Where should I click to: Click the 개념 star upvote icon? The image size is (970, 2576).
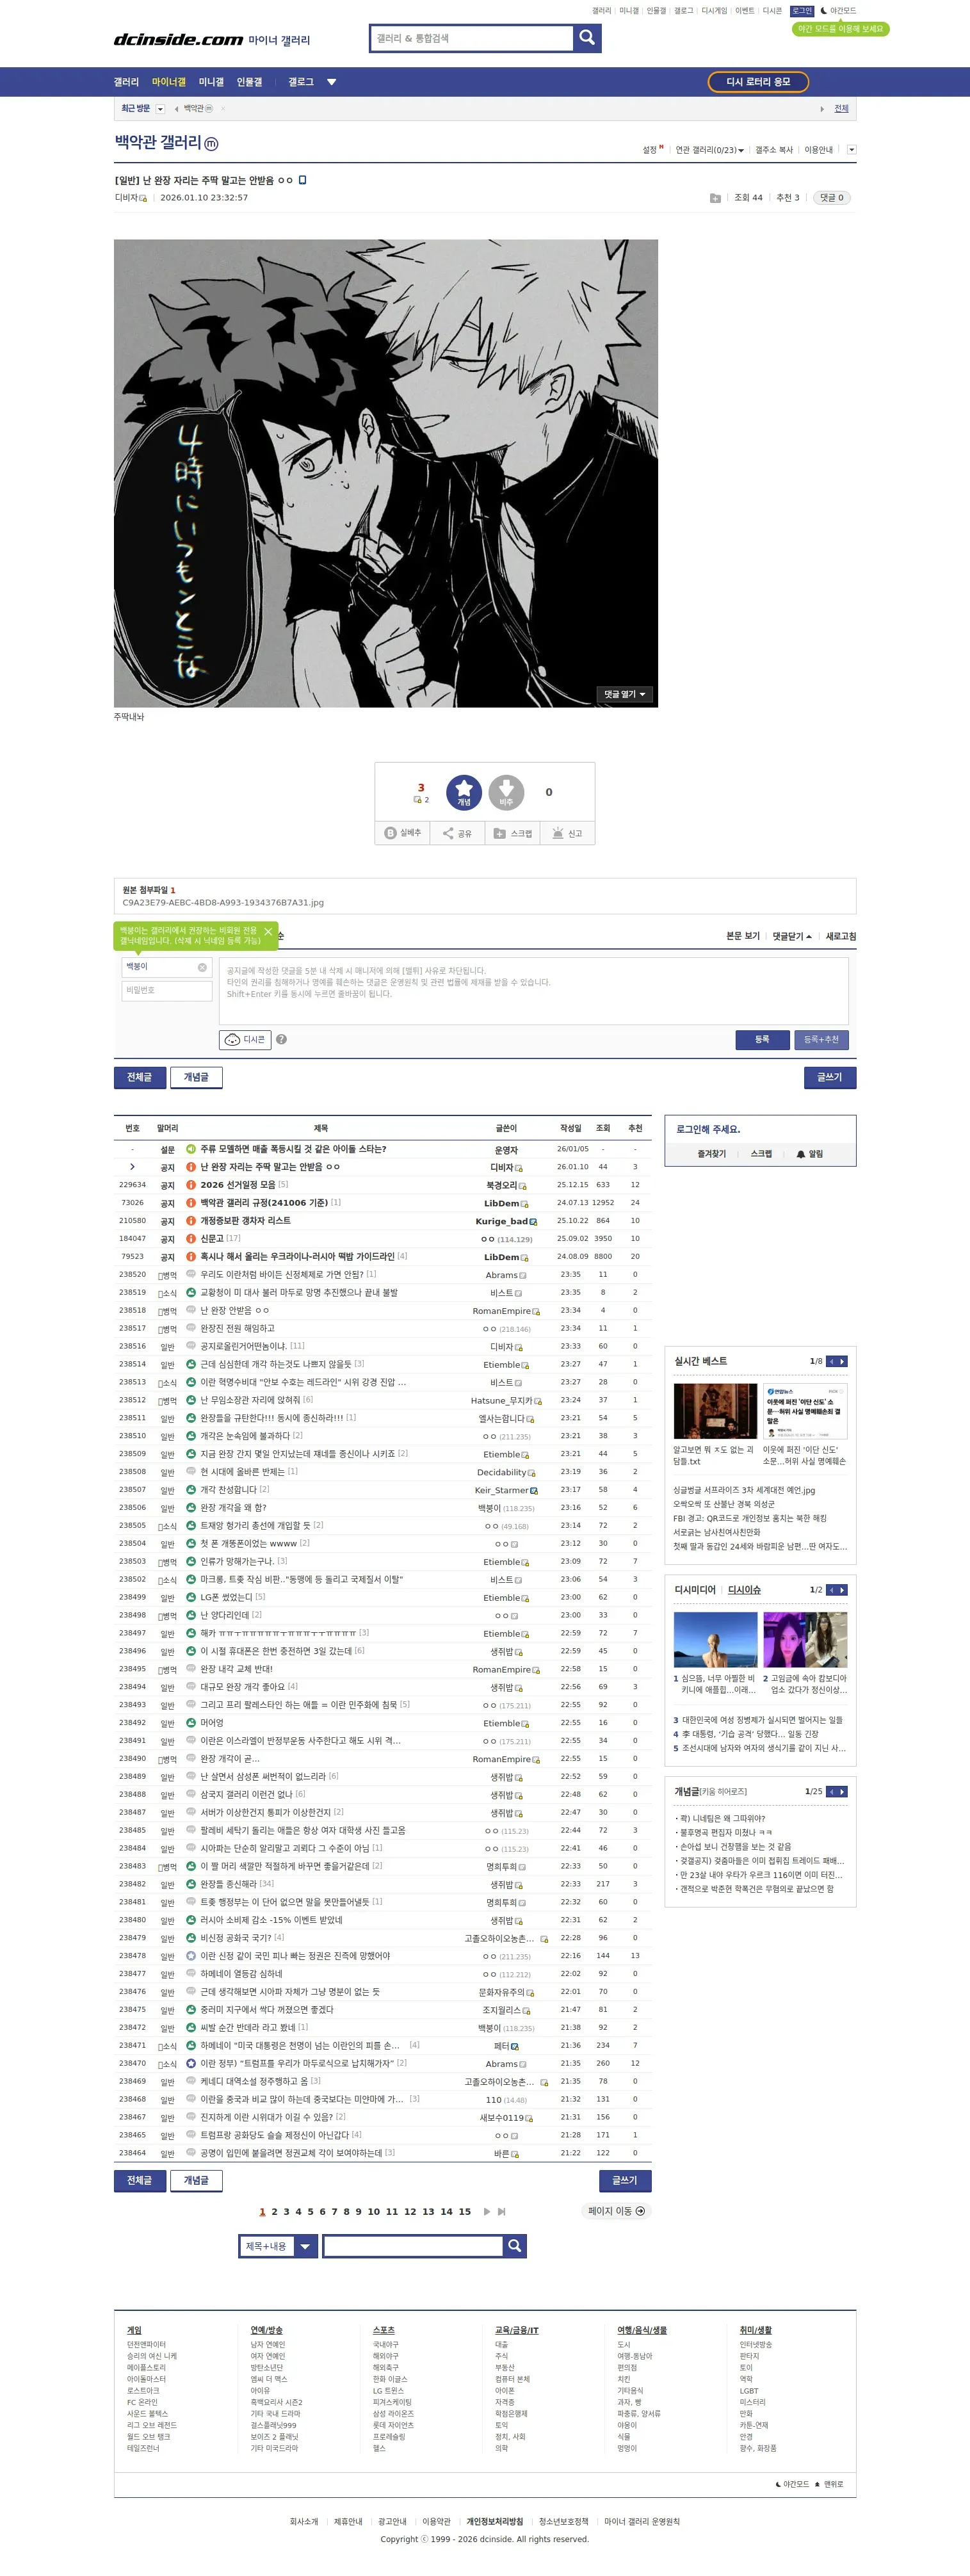(464, 792)
